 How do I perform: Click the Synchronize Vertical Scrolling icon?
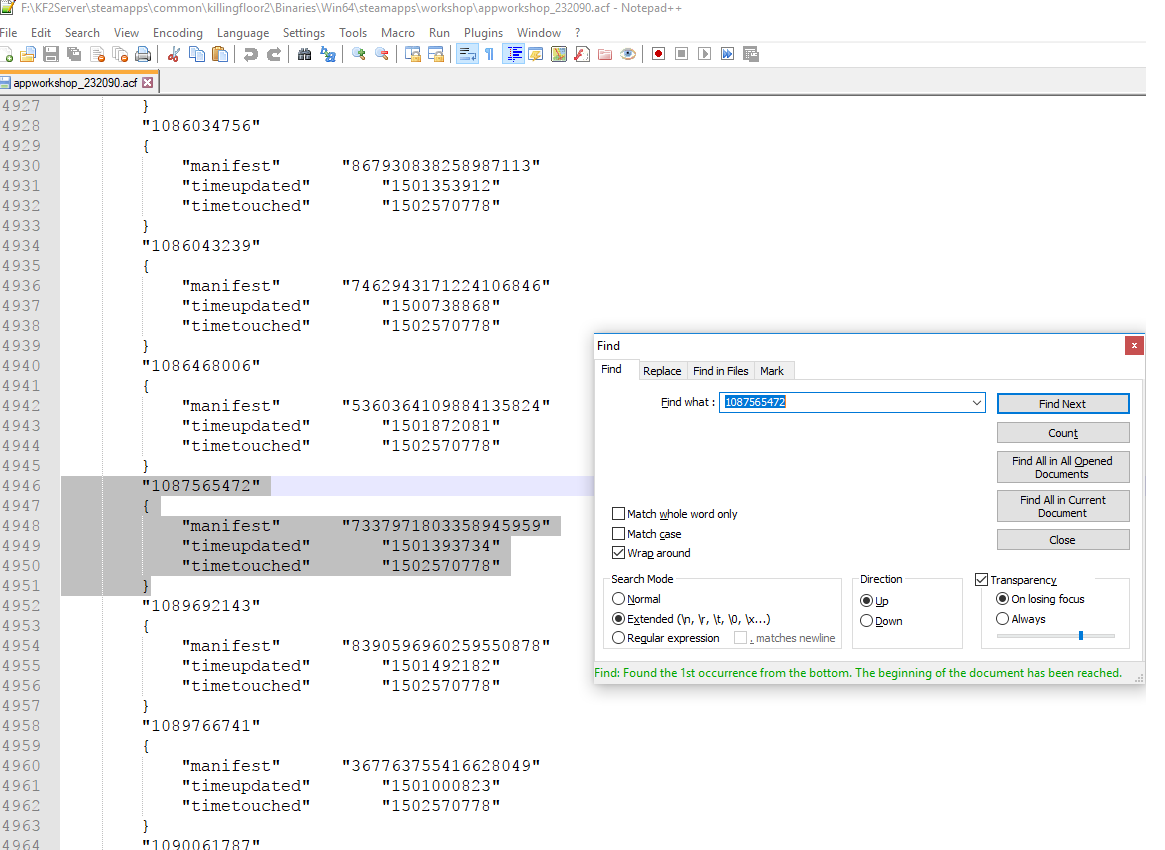[x=413, y=54]
